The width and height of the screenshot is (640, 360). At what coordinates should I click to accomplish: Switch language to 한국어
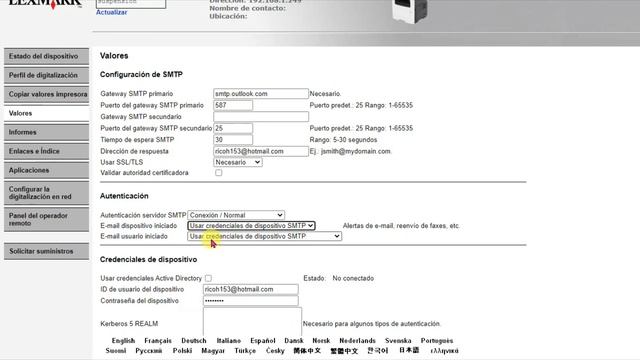point(378,351)
